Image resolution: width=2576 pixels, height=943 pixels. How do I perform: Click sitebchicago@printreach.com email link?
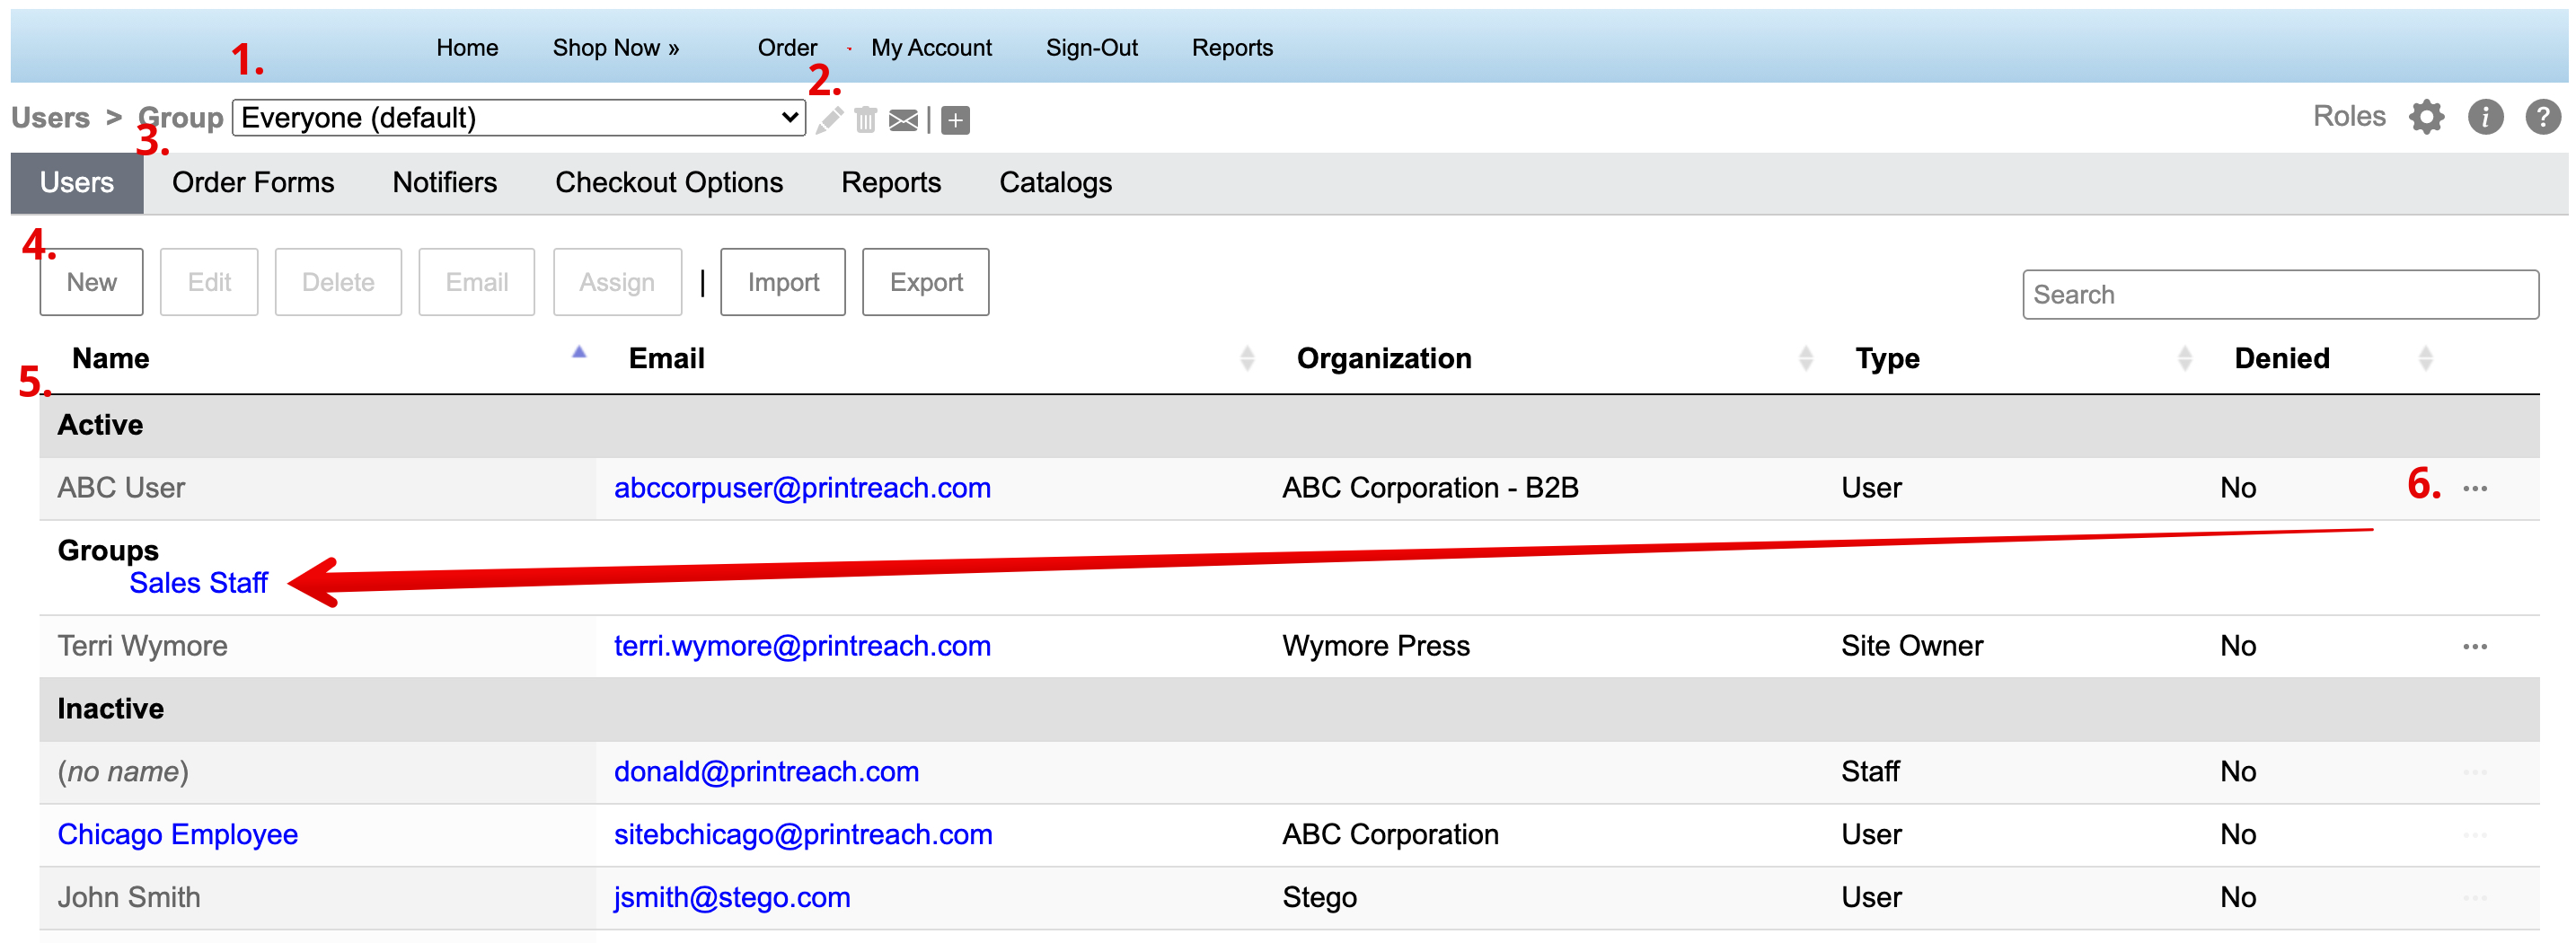[x=803, y=836]
